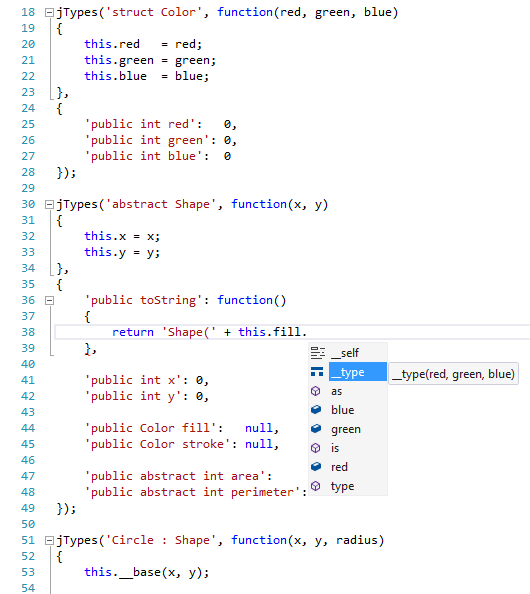This screenshot has width=530, height=594.
Task: Click the purple method icon beside 'as'
Action: [x=316, y=391]
